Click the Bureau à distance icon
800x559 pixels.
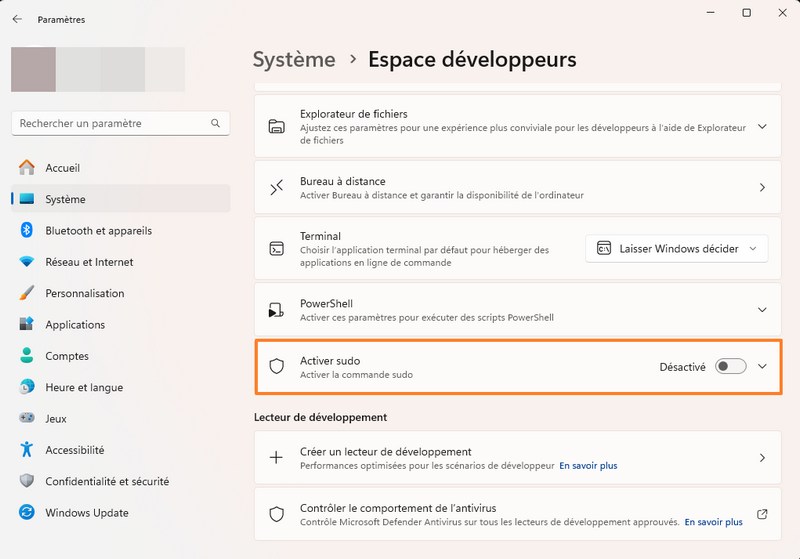click(277, 188)
